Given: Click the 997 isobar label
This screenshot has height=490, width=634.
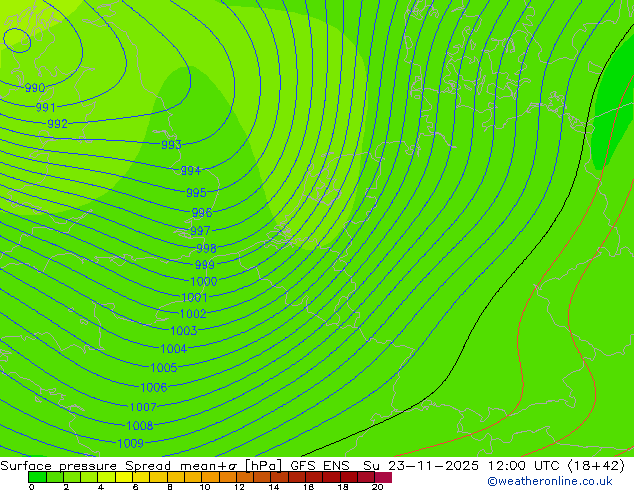Looking at the screenshot, I should click(x=200, y=230).
